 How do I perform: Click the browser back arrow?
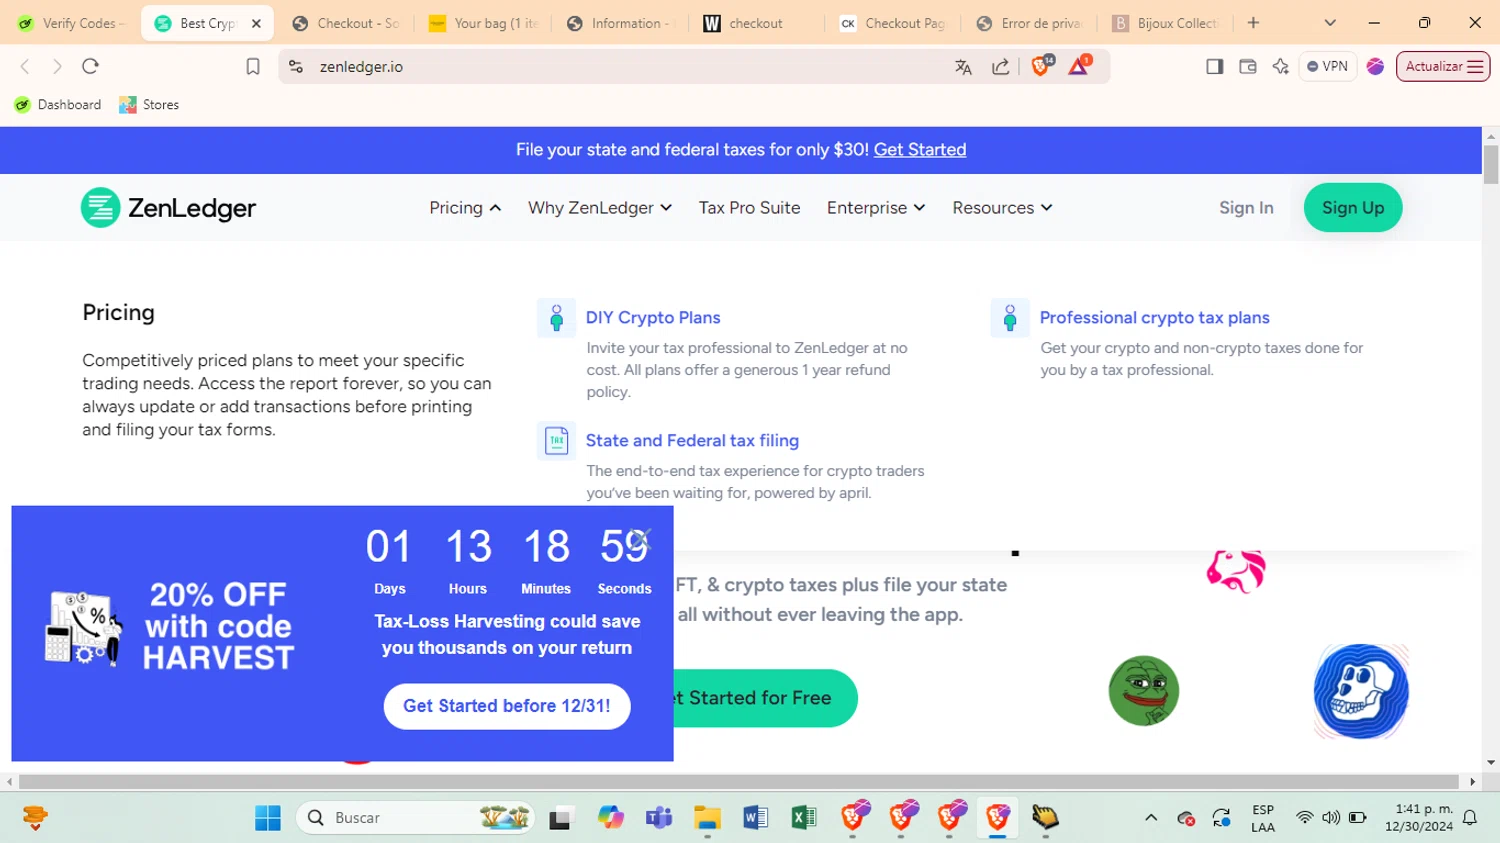pos(25,66)
